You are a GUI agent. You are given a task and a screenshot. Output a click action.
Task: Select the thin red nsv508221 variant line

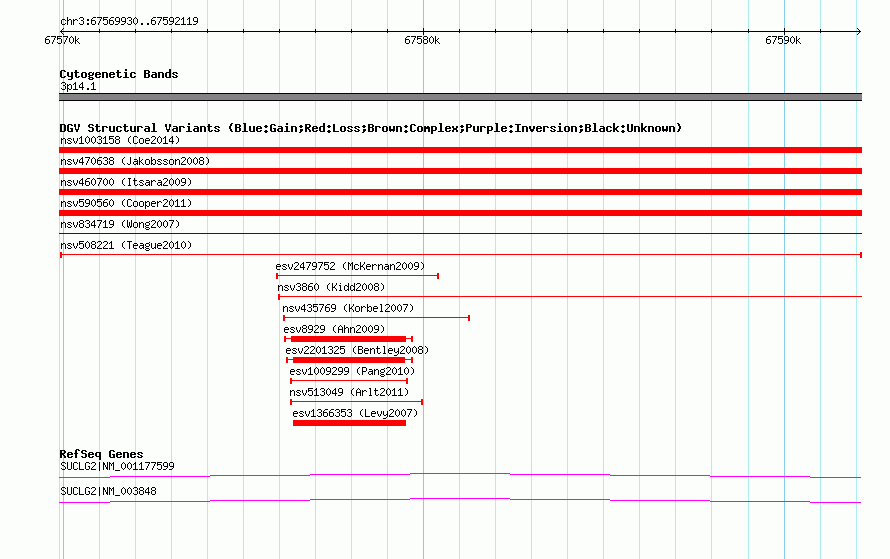461,255
